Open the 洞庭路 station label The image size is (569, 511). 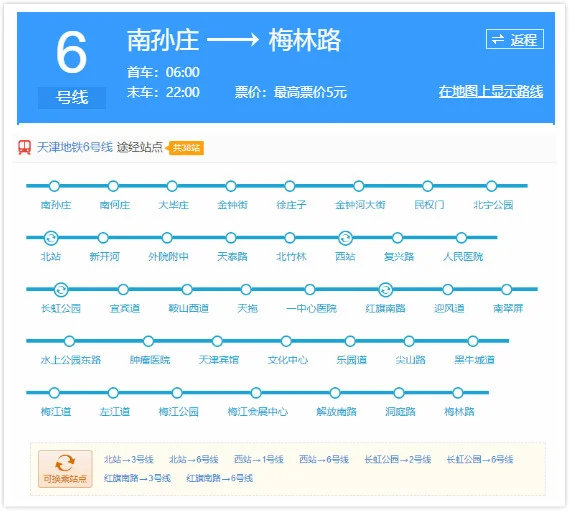coord(400,412)
